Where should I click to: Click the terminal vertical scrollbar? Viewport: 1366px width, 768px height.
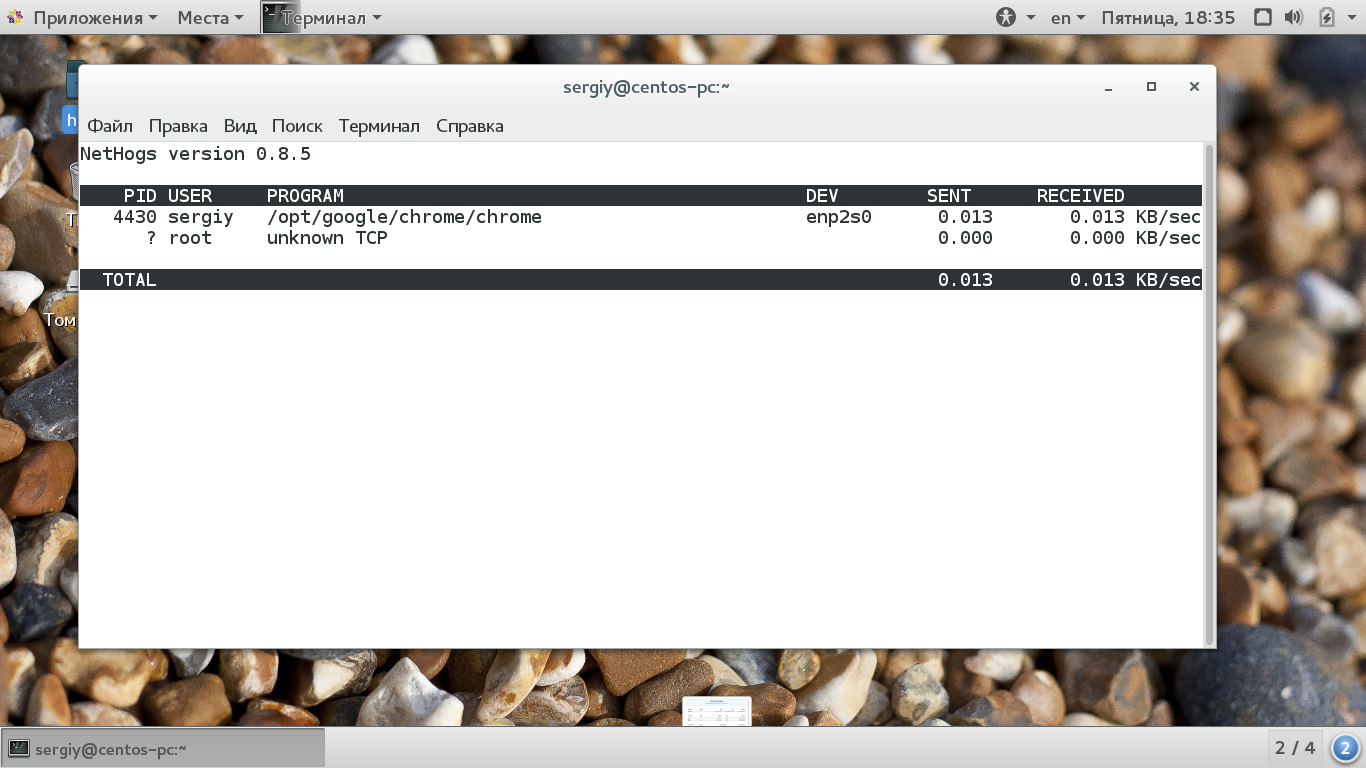[1209, 395]
